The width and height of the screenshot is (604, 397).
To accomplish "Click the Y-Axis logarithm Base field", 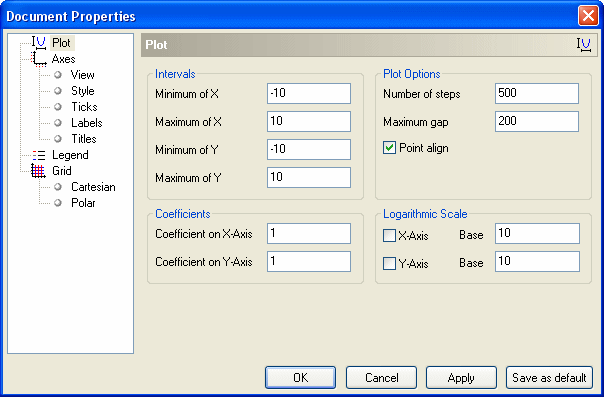I will [537, 261].
